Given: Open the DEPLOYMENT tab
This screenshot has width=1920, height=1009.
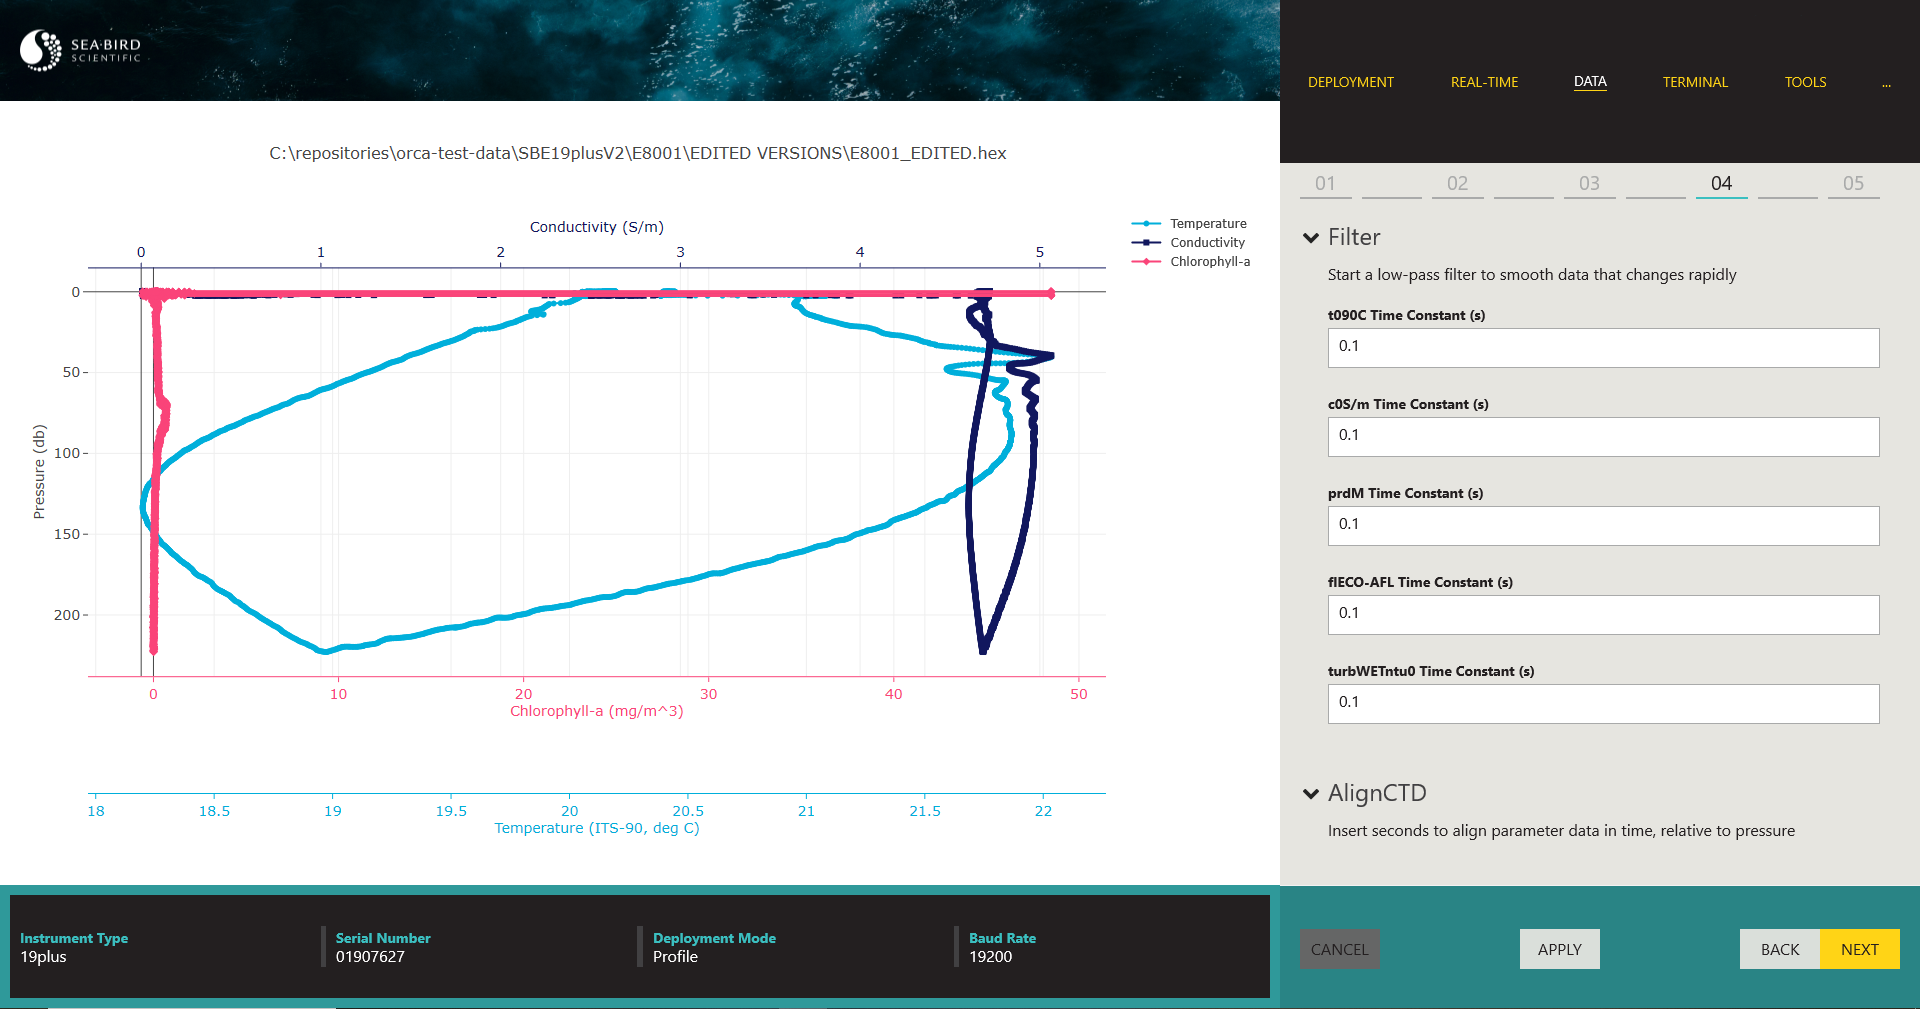Looking at the screenshot, I should [1350, 82].
